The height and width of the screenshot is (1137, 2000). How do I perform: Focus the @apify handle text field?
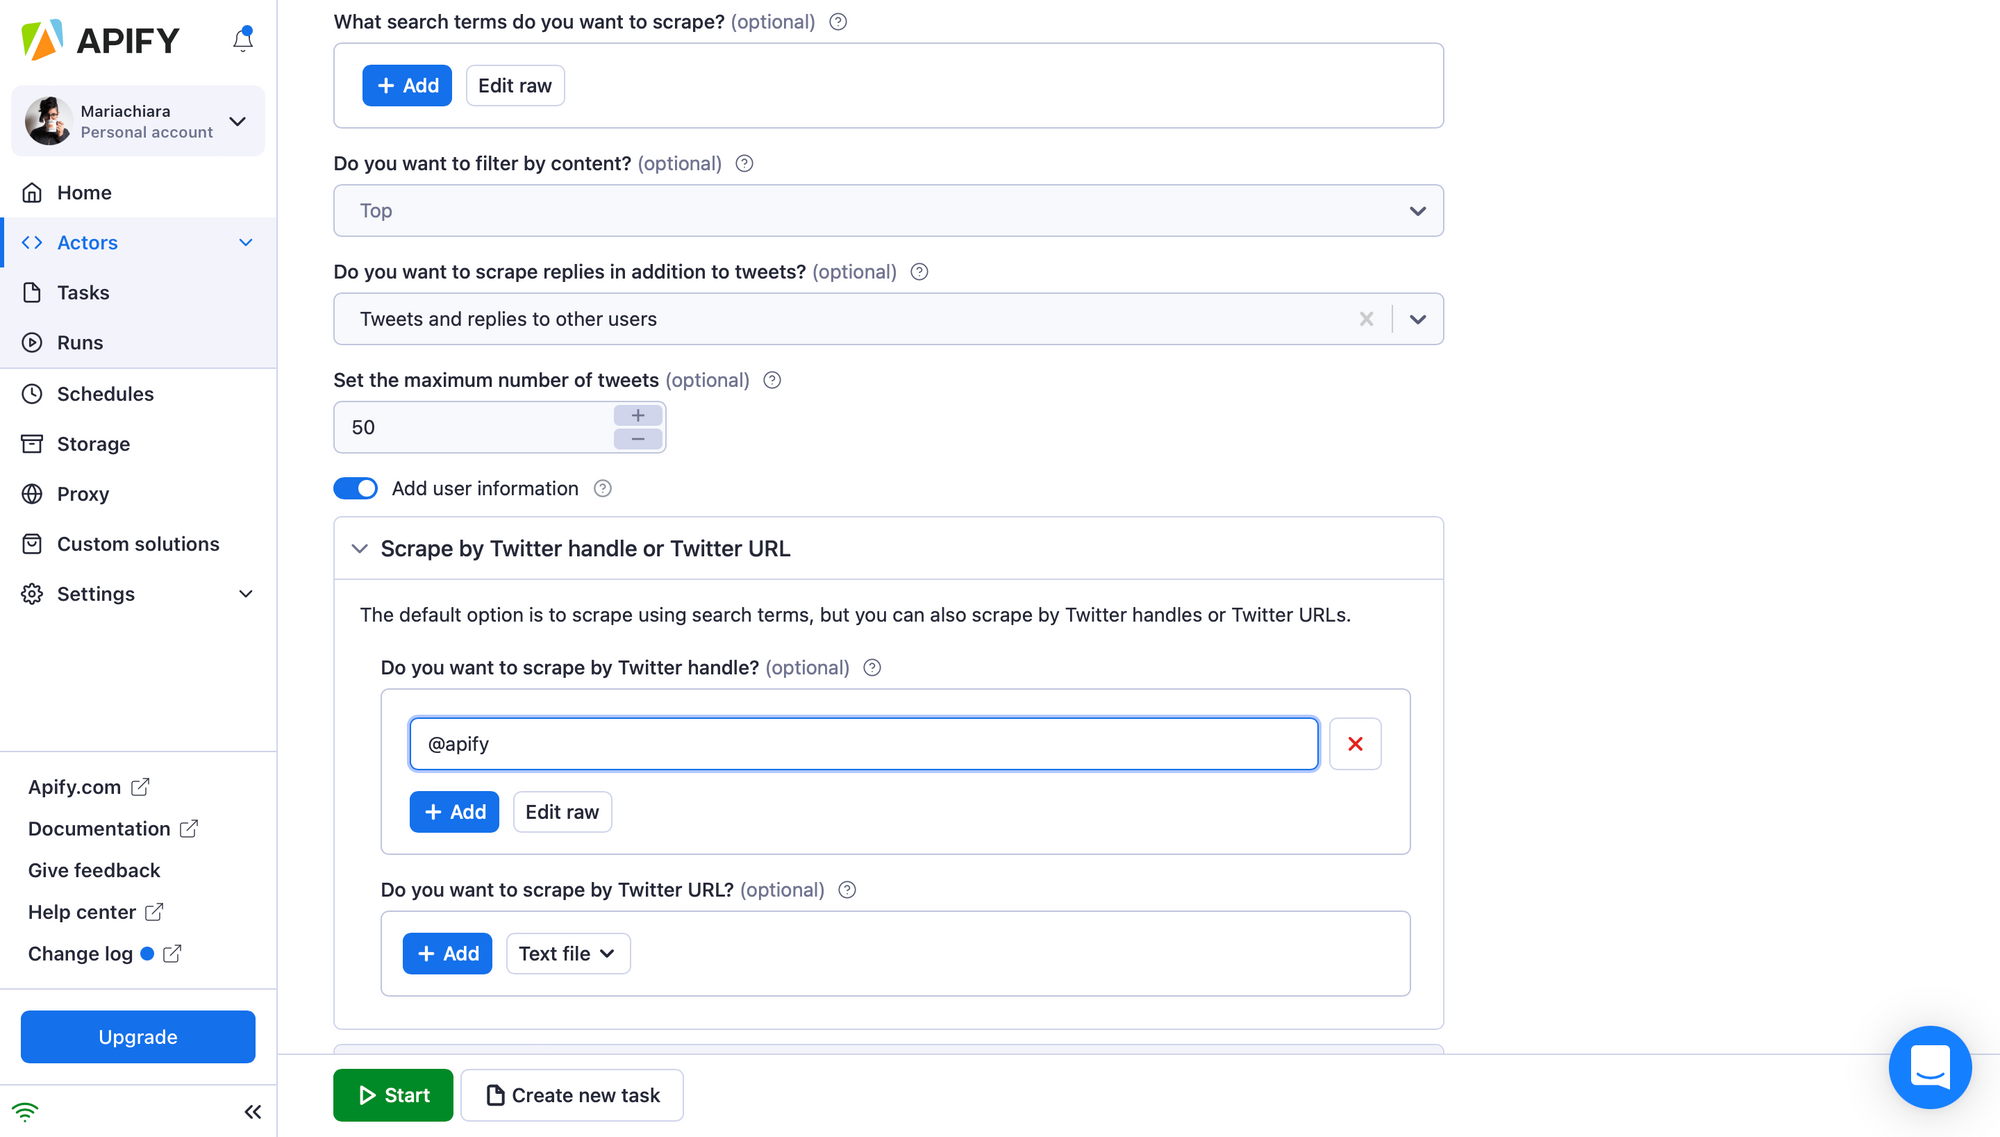pos(864,744)
